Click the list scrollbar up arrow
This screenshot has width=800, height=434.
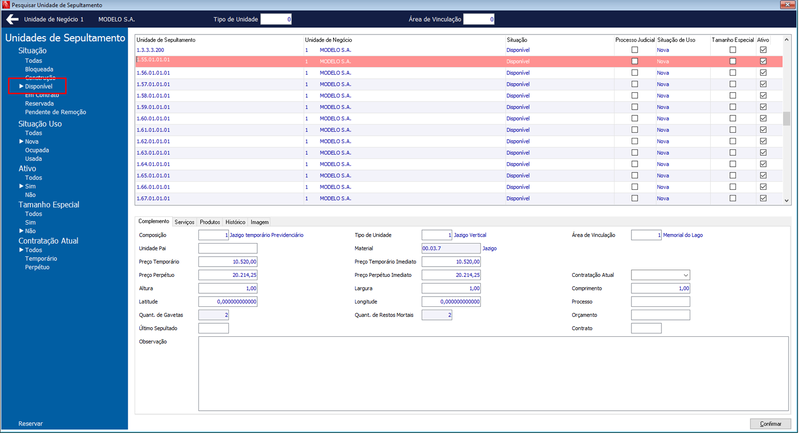pos(786,40)
